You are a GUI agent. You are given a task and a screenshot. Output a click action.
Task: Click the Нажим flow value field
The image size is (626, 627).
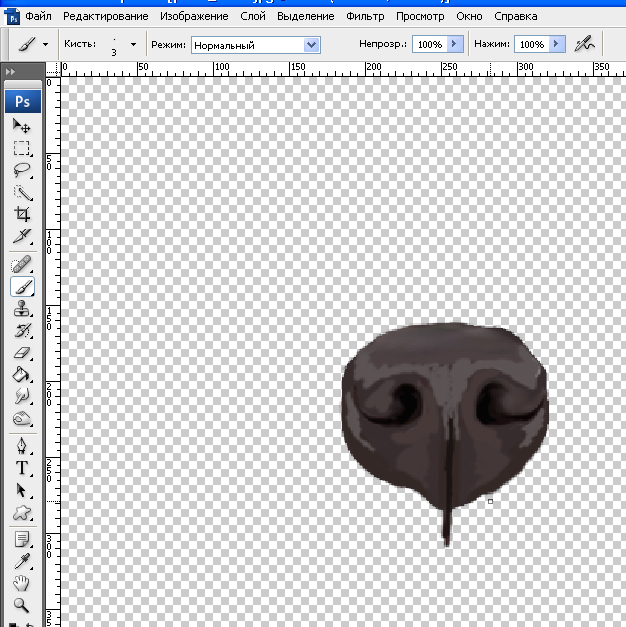531,45
